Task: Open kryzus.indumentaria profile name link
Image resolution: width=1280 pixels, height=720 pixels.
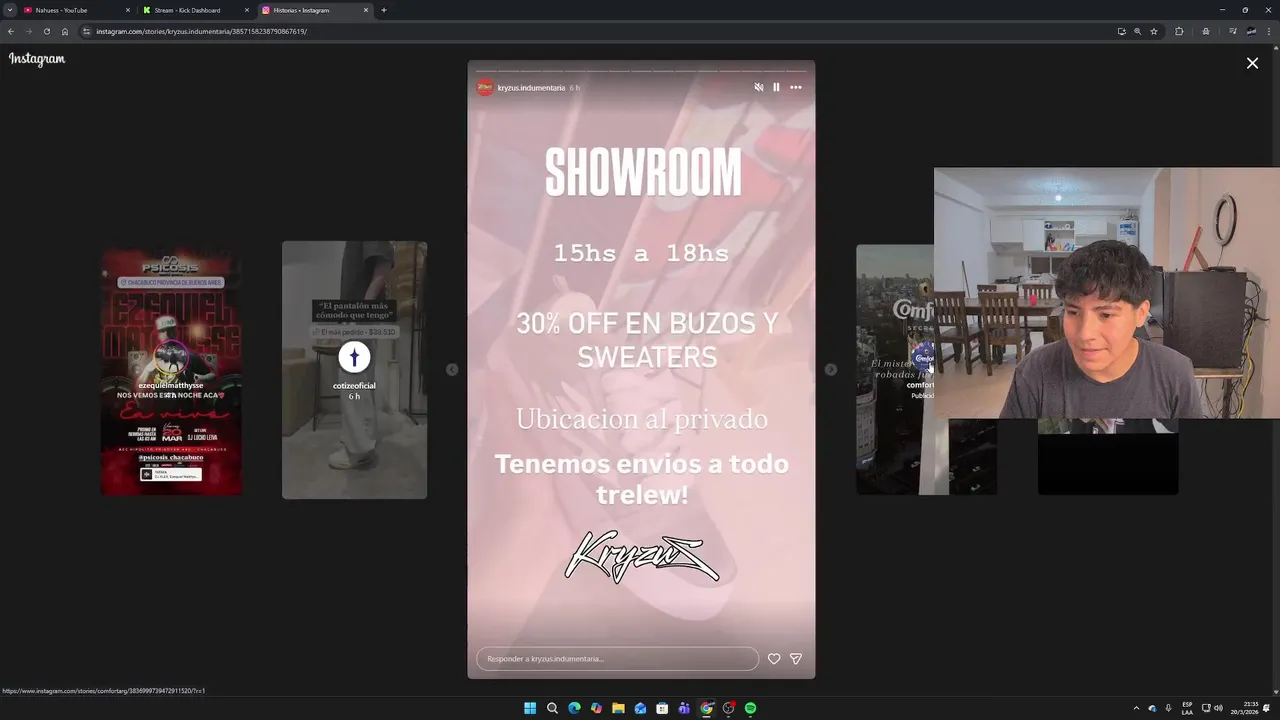Action: tap(531, 88)
